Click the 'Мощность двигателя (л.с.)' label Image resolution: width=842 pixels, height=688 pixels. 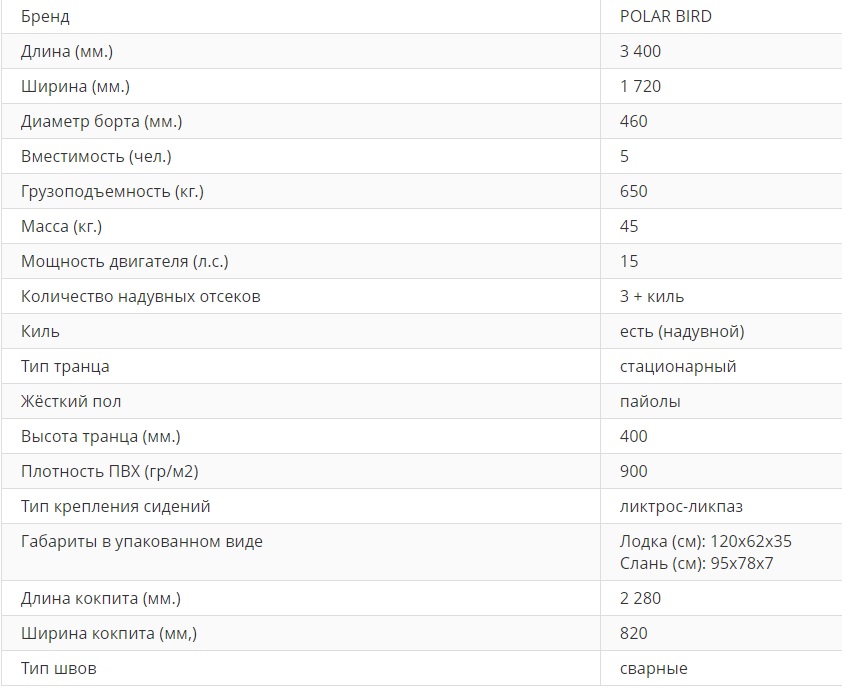tap(125, 262)
